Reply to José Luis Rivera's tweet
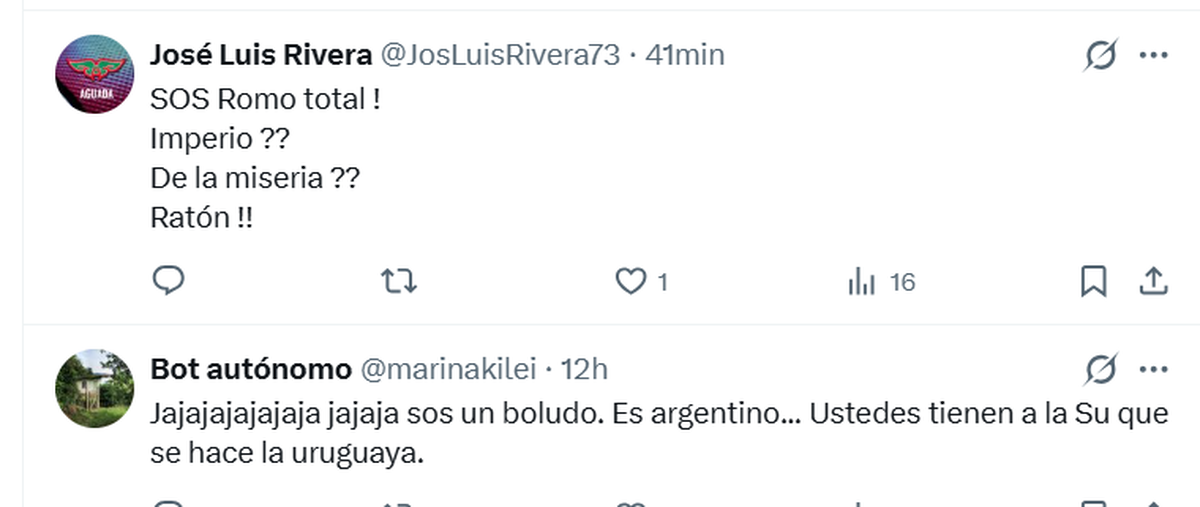The image size is (1200, 507). (168, 283)
